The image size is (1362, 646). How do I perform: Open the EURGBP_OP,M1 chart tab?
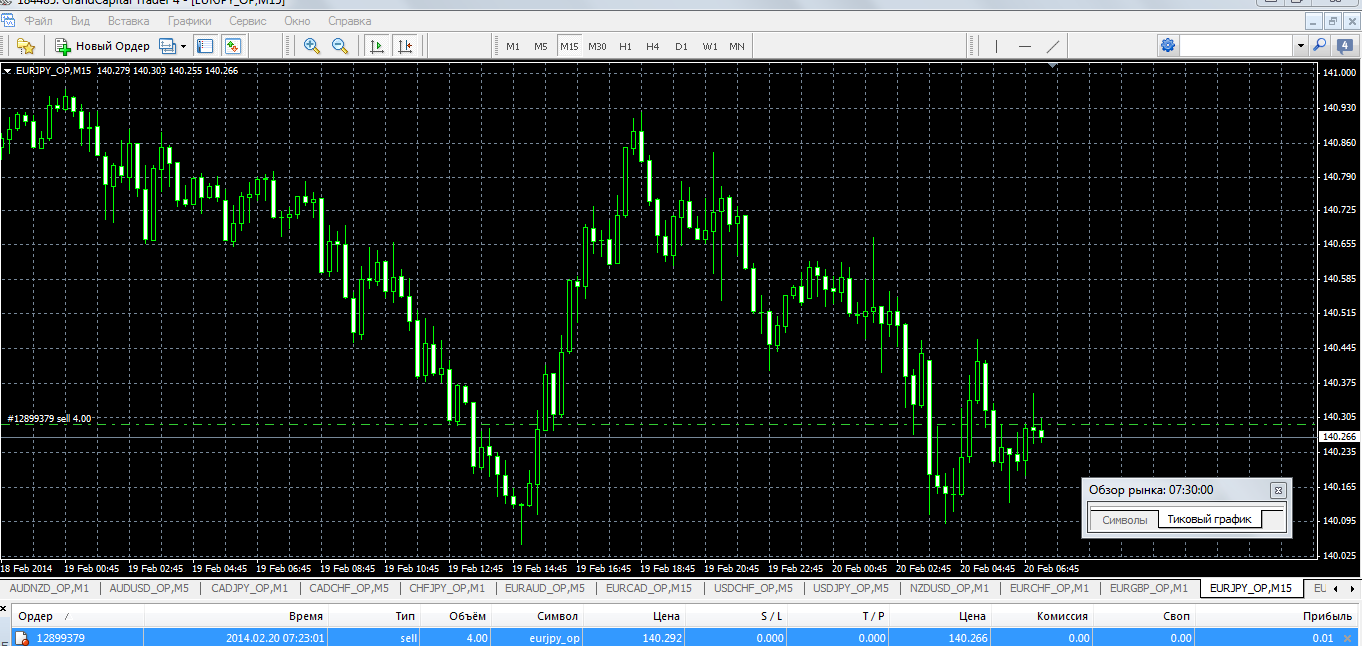pos(1149,588)
